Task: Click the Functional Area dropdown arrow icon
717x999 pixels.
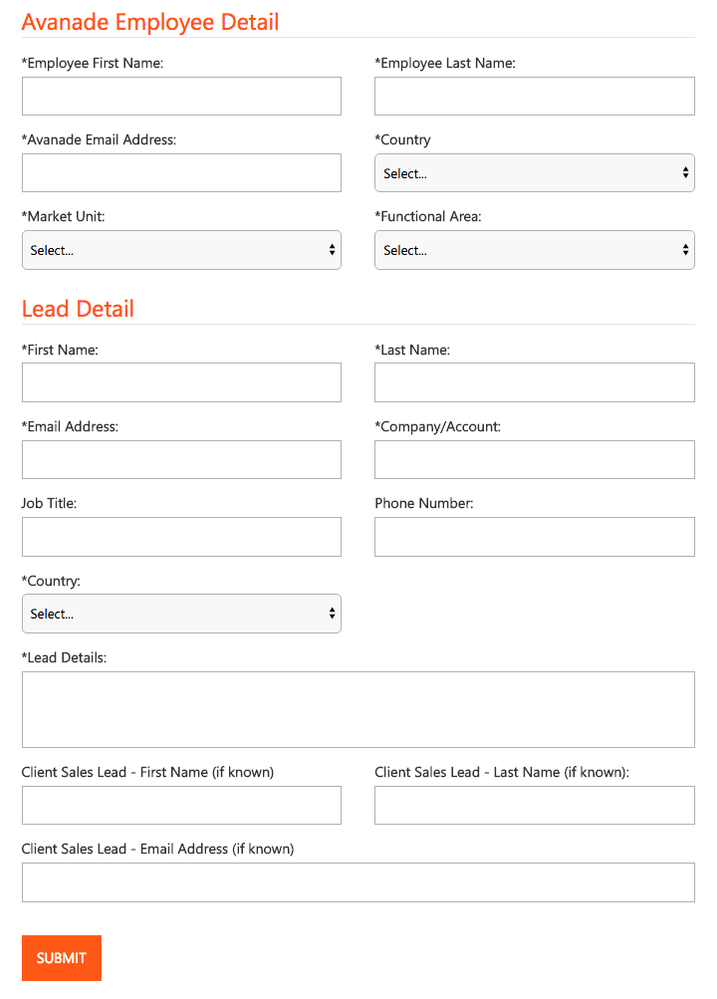Action: (x=685, y=250)
